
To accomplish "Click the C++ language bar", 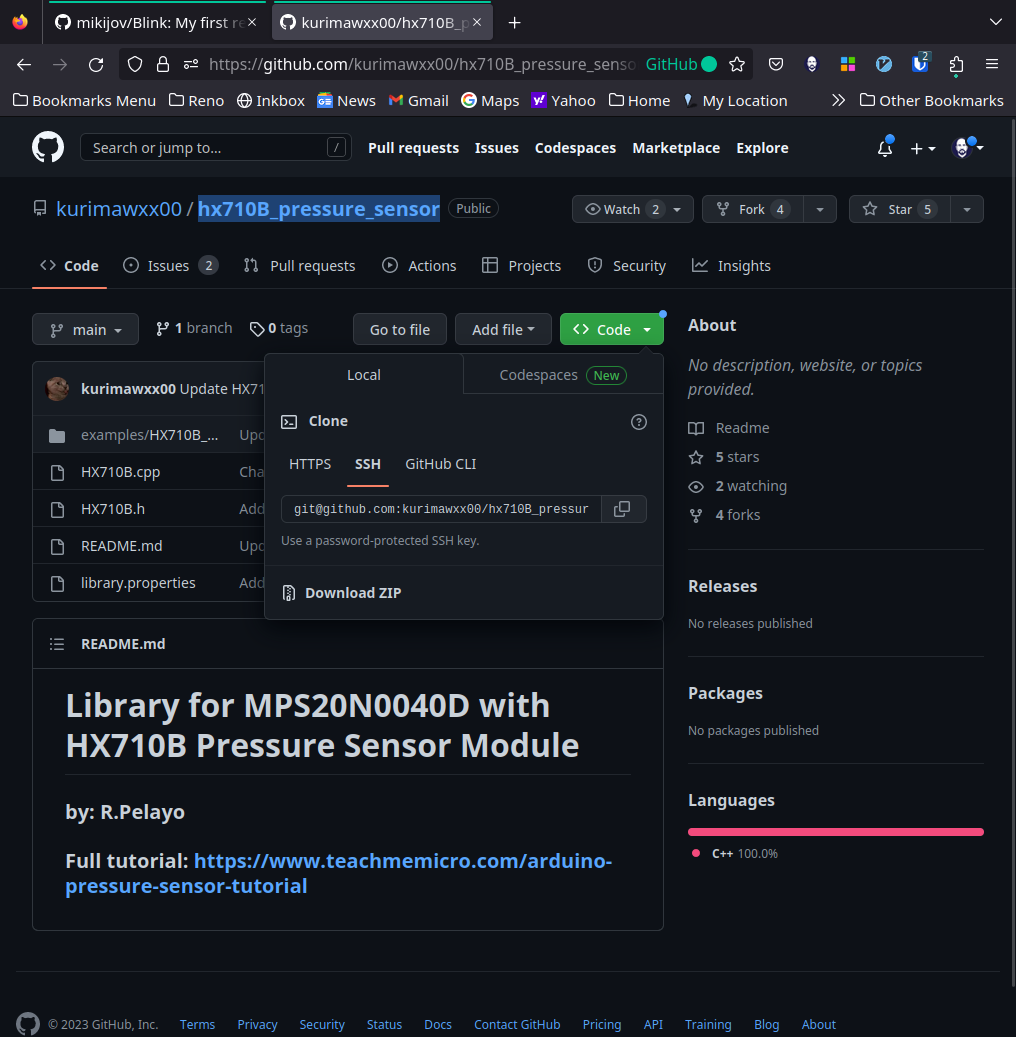I will tap(835, 832).
